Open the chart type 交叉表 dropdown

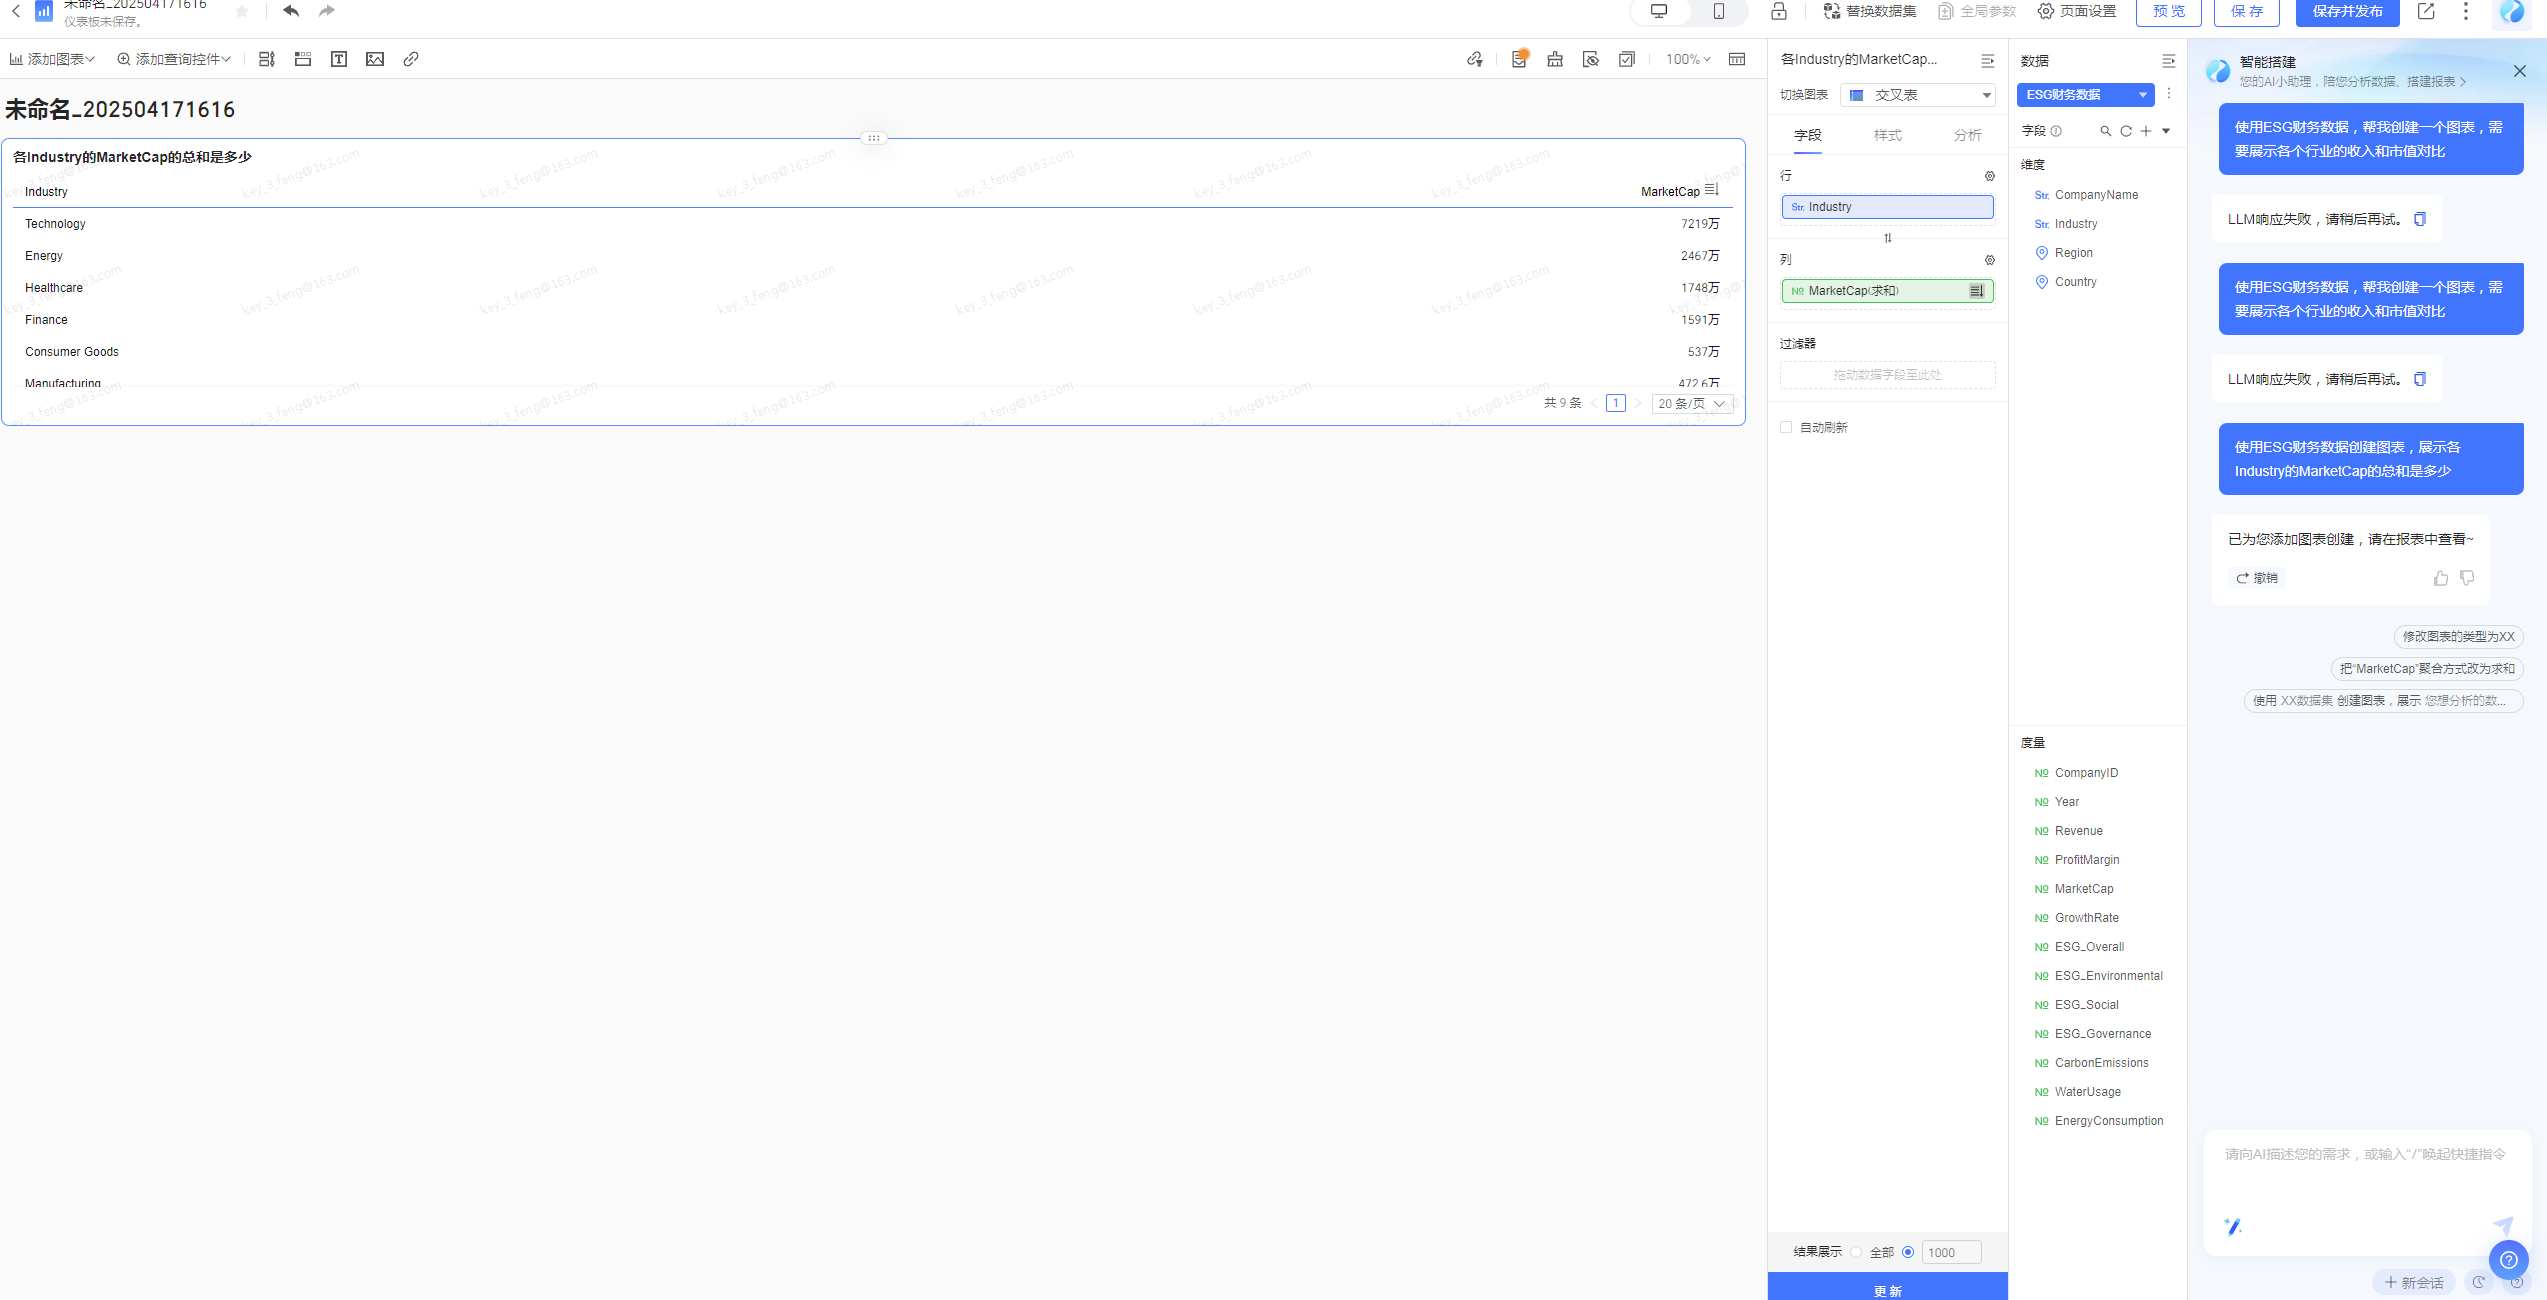pos(1917,95)
